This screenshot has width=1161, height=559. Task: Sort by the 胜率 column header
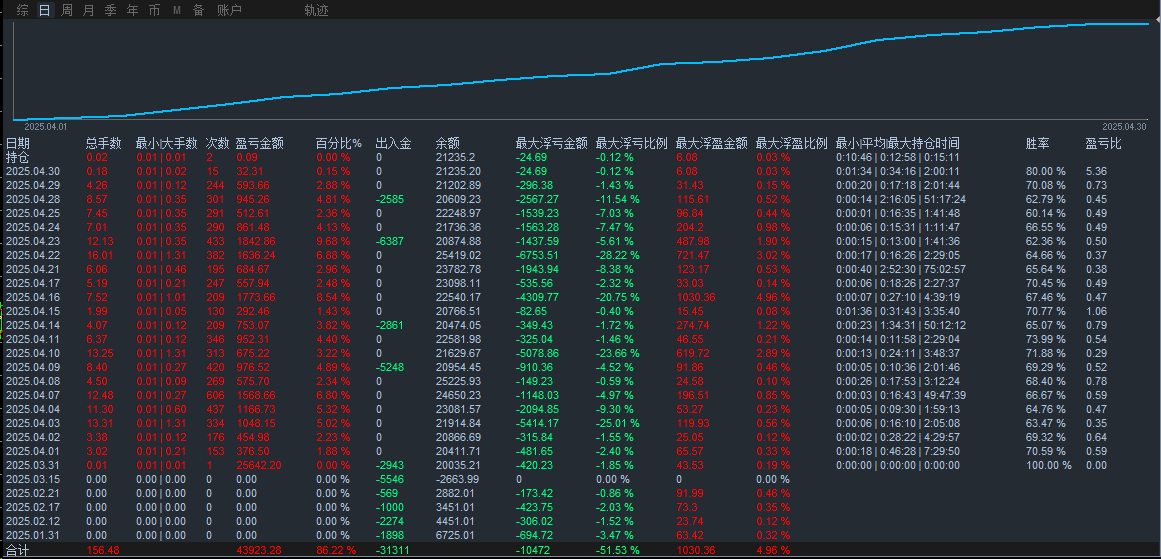pos(1038,144)
